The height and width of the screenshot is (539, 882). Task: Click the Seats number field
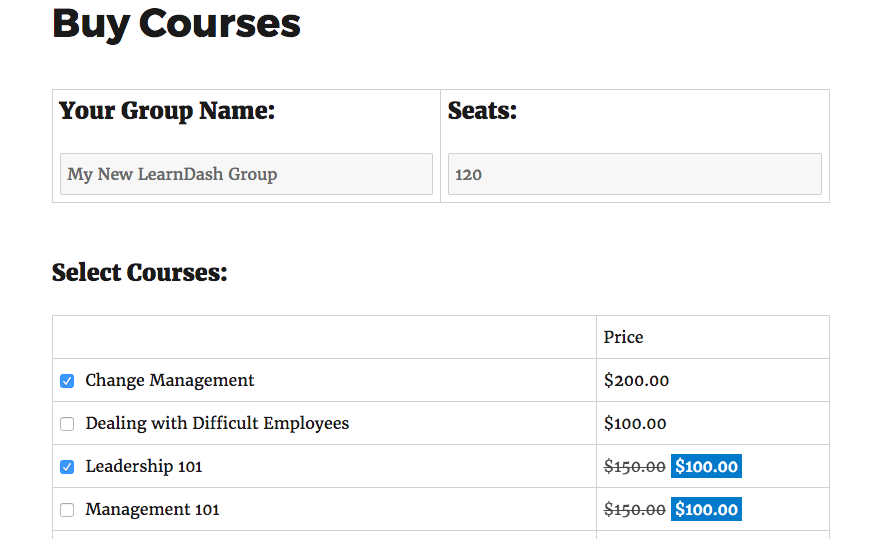point(634,174)
